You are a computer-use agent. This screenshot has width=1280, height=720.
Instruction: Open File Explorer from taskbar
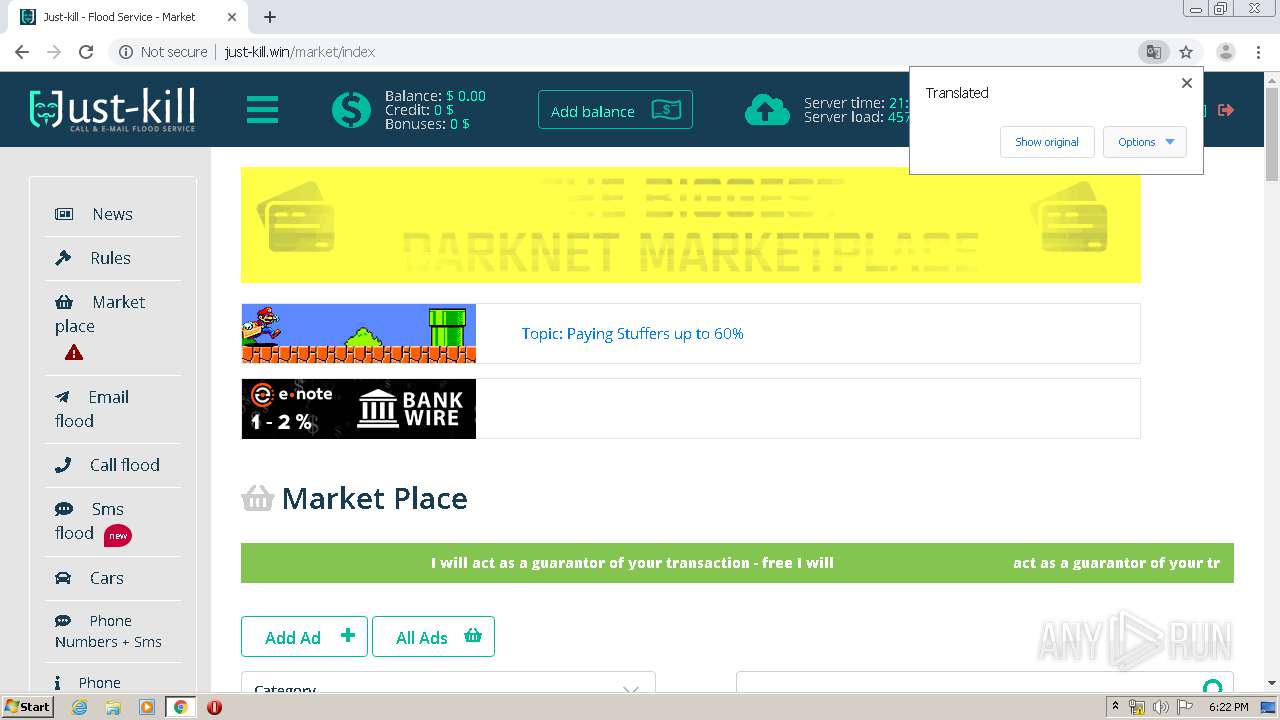(x=113, y=707)
